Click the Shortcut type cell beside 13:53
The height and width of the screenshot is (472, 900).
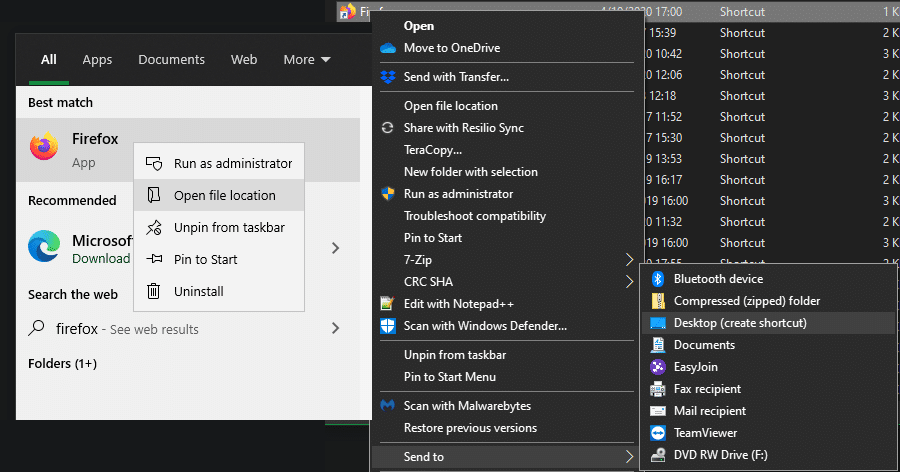pos(742,159)
